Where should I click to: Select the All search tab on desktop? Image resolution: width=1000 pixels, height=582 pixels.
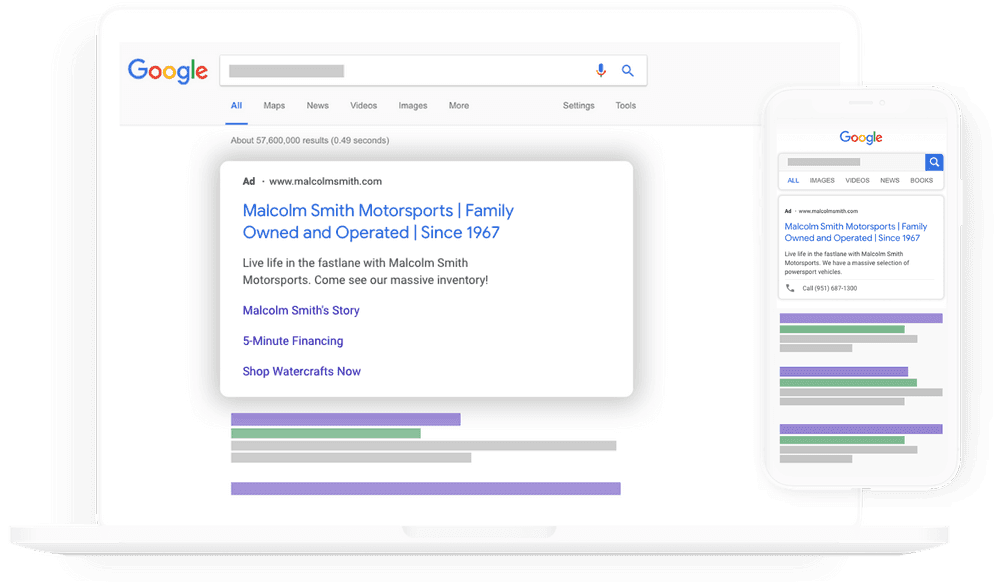point(236,106)
